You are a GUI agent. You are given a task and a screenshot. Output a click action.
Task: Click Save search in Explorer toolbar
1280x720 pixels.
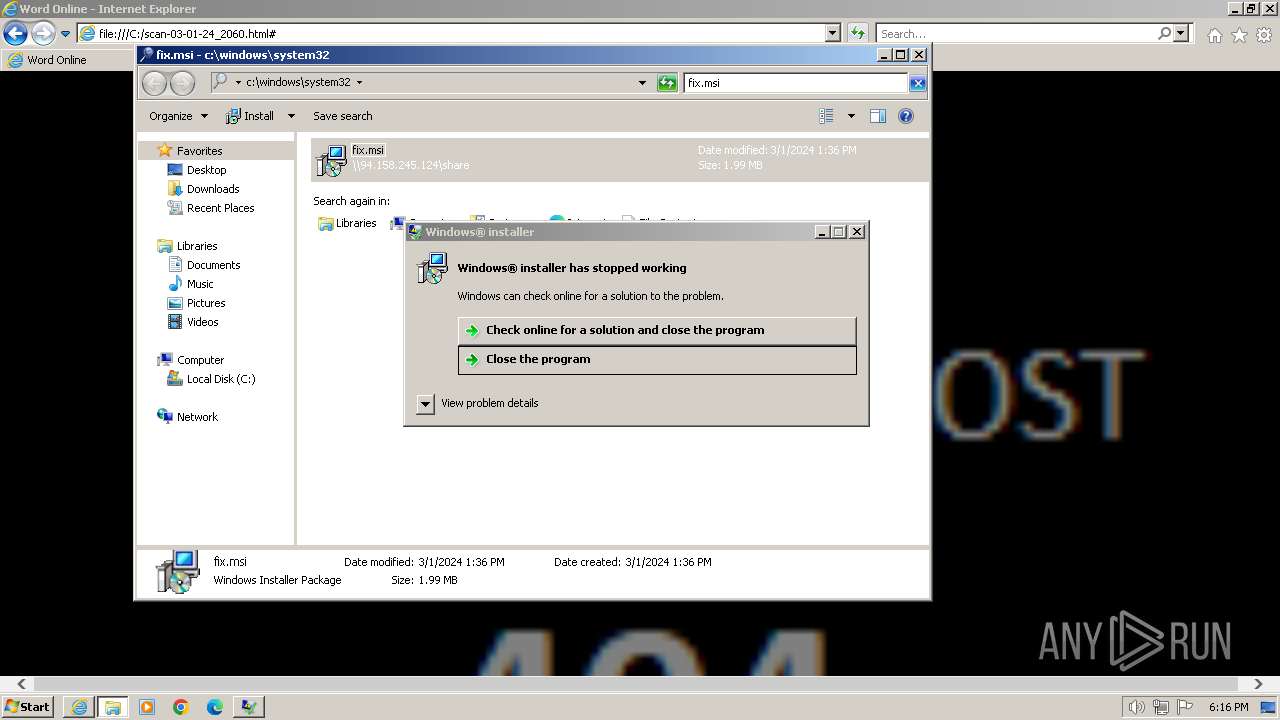[342, 116]
